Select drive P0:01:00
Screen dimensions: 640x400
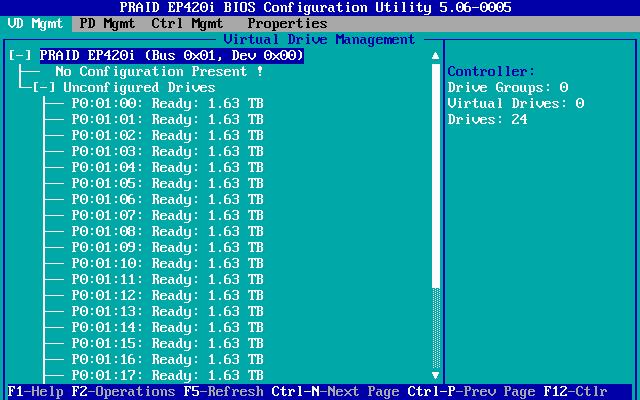point(167,103)
